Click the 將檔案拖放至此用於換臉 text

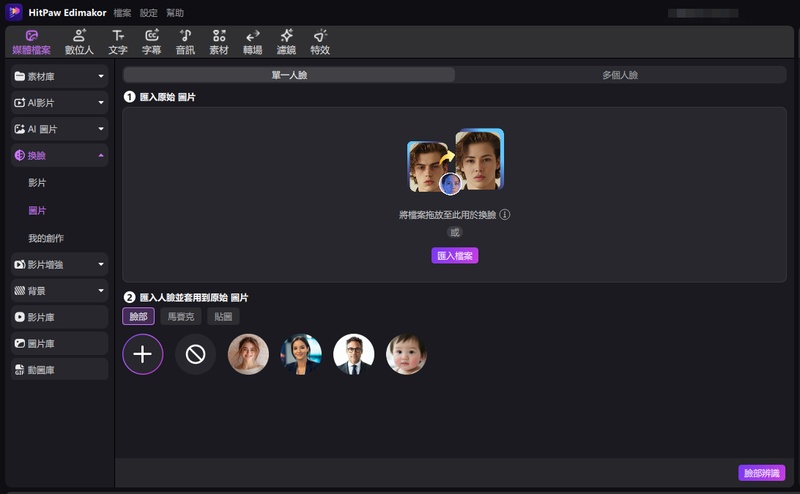click(x=447, y=215)
